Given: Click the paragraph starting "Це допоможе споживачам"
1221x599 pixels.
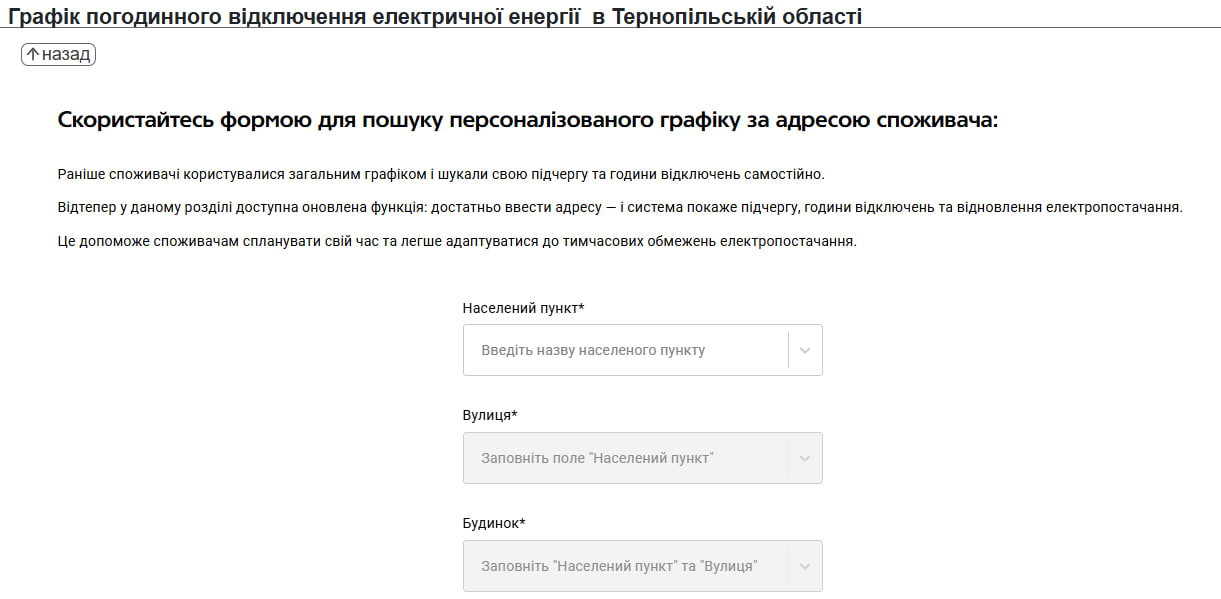Looking at the screenshot, I should click(457, 242).
